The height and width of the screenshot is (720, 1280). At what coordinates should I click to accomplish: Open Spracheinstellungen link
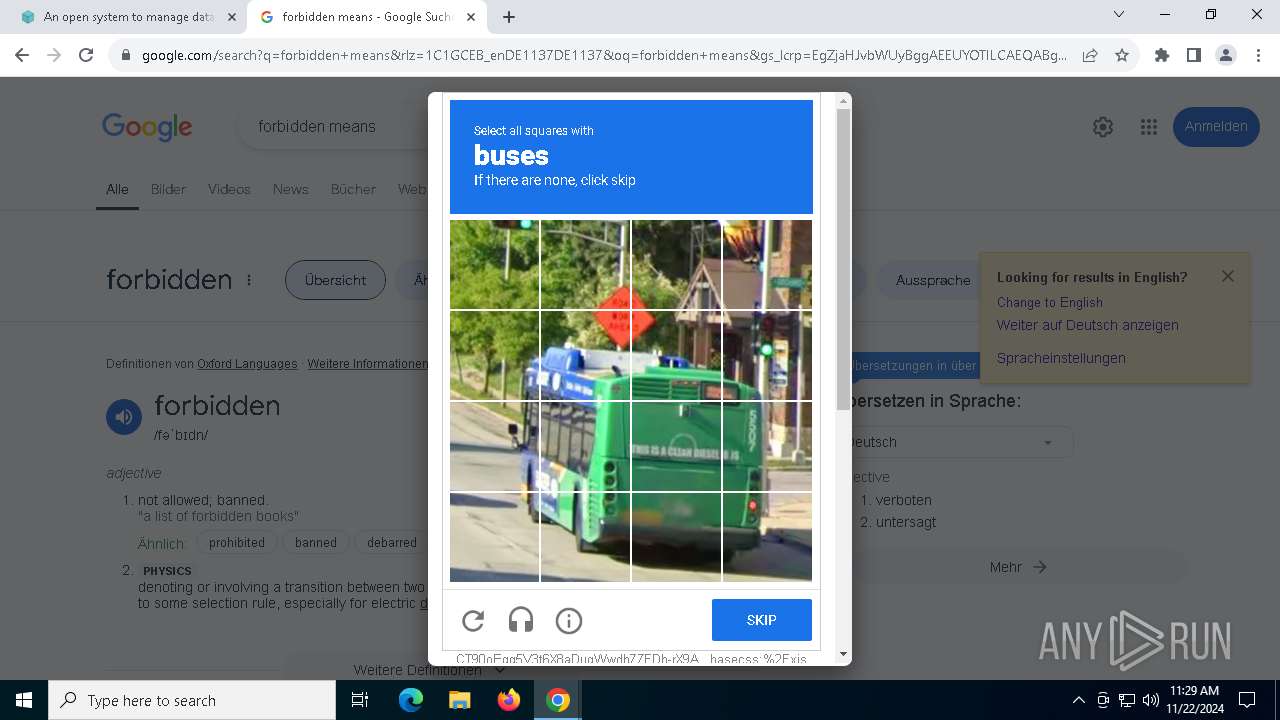(x=1061, y=358)
